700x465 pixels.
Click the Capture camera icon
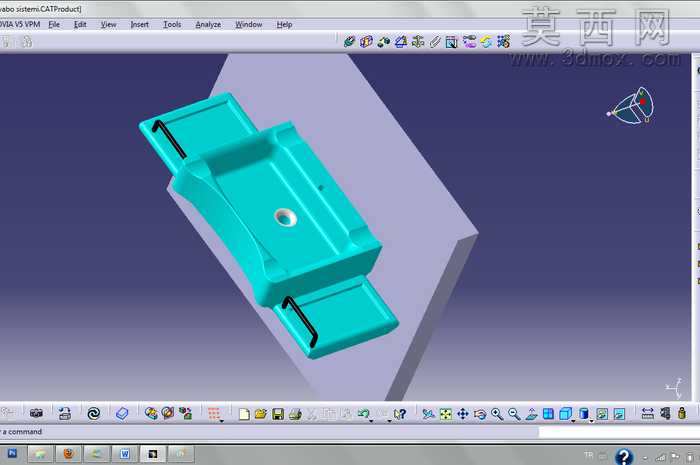36,414
